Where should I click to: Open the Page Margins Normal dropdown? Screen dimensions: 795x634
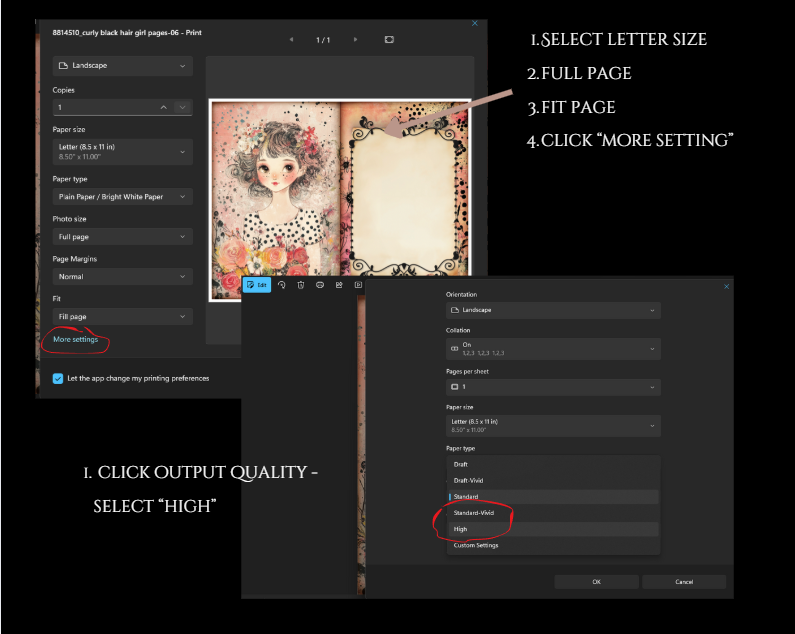pos(123,276)
